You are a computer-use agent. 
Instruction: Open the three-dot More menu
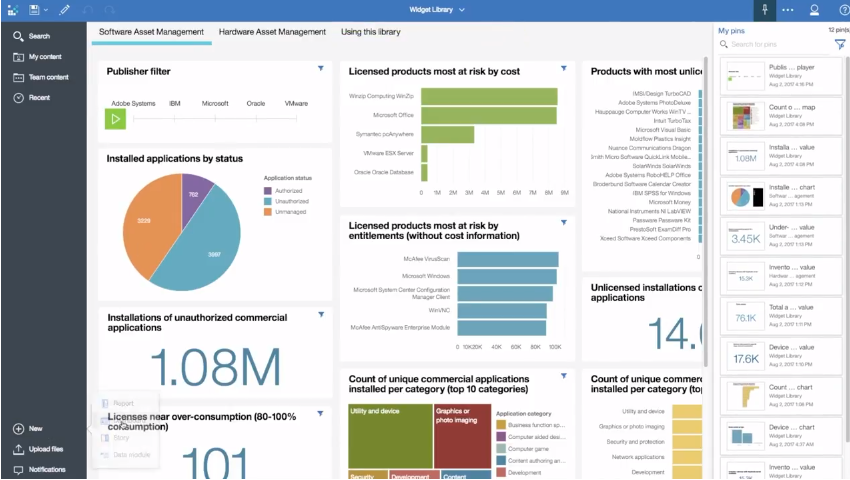pos(788,10)
